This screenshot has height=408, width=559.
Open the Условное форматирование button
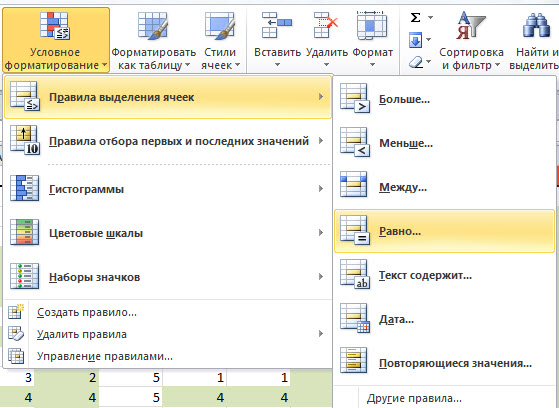(x=56, y=40)
